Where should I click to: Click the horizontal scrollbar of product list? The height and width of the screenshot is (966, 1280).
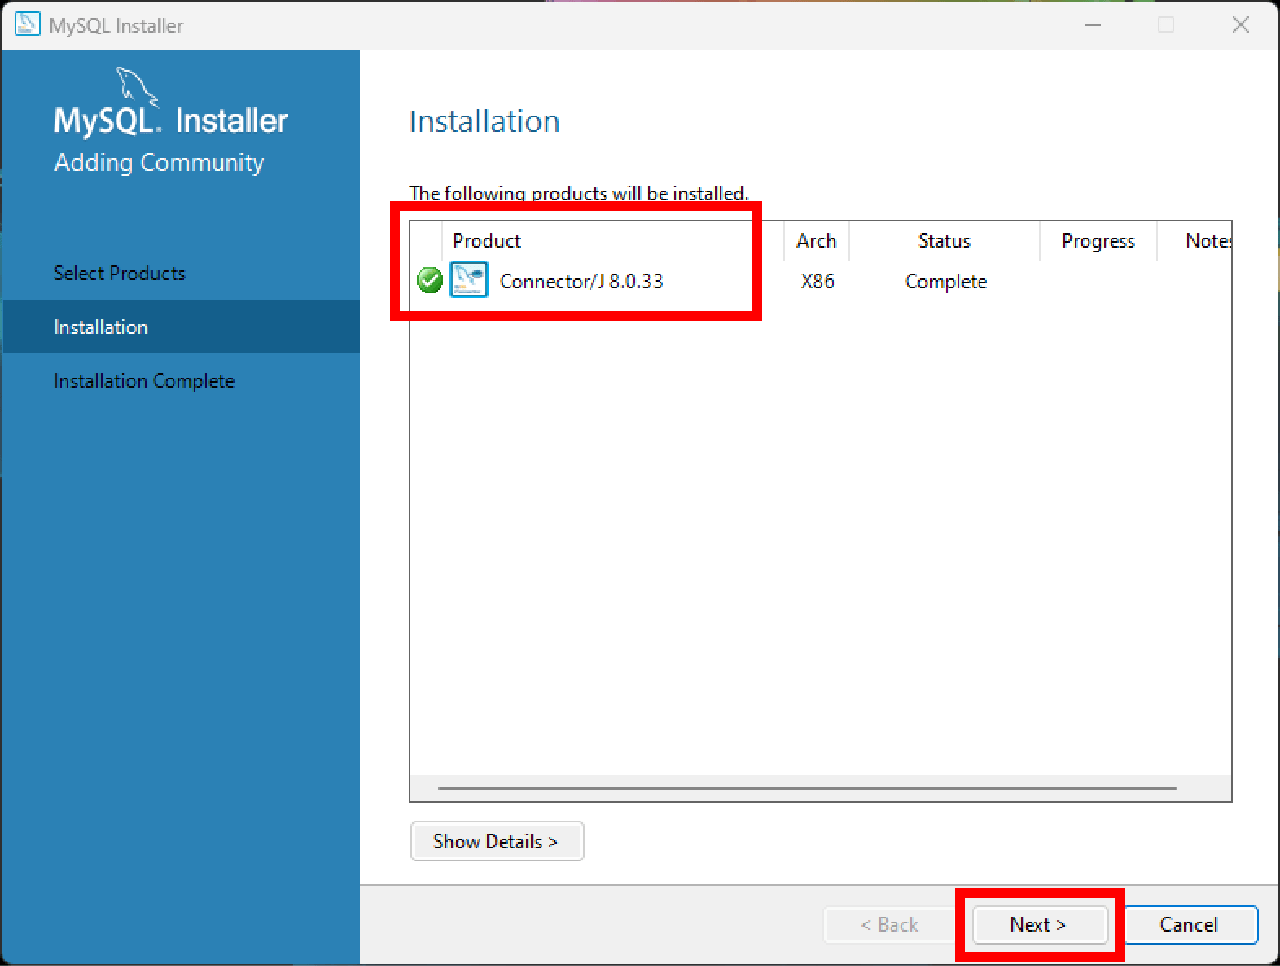pos(807,788)
